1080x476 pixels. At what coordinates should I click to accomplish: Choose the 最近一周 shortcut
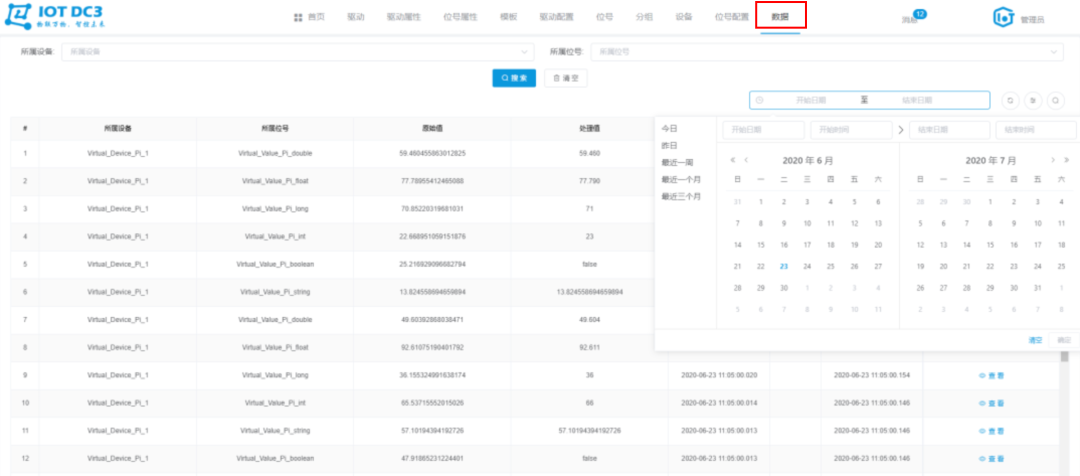[x=677, y=163]
